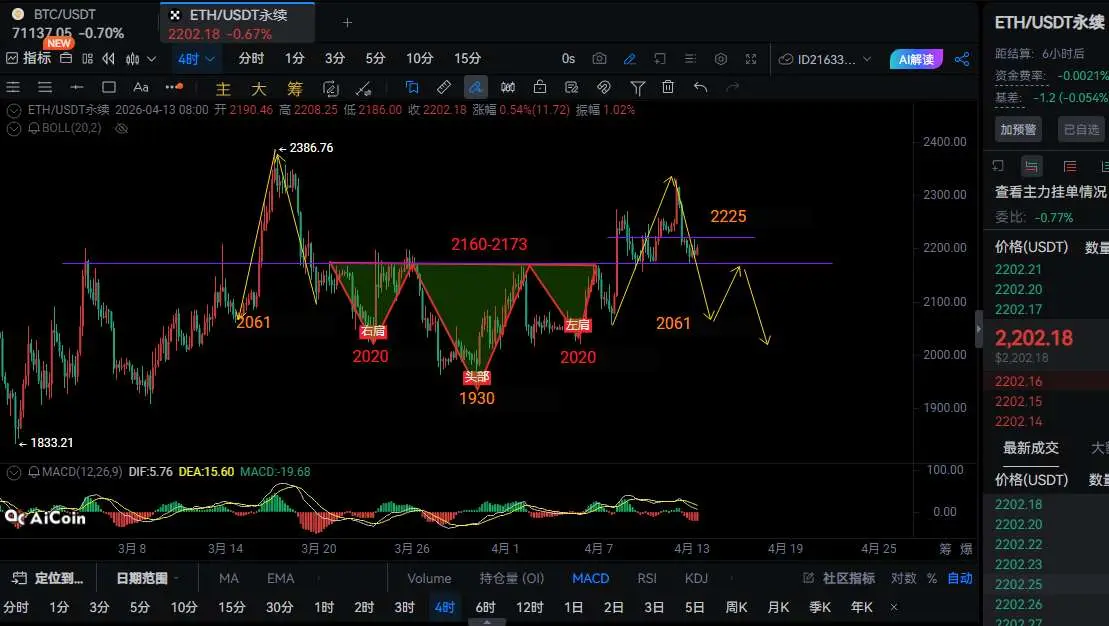Open the 指标 indicators menu
1109x626 pixels.
[29, 59]
